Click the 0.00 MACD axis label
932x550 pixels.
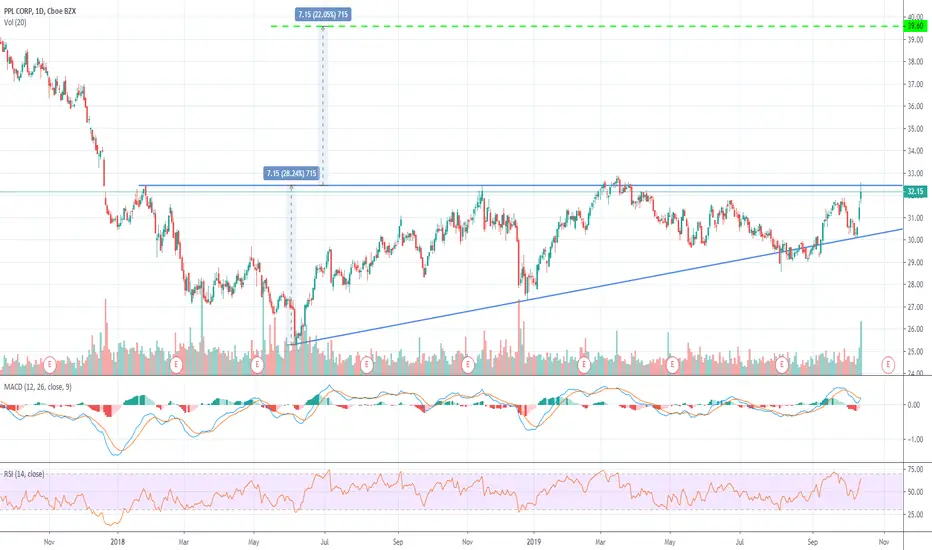tap(914, 405)
